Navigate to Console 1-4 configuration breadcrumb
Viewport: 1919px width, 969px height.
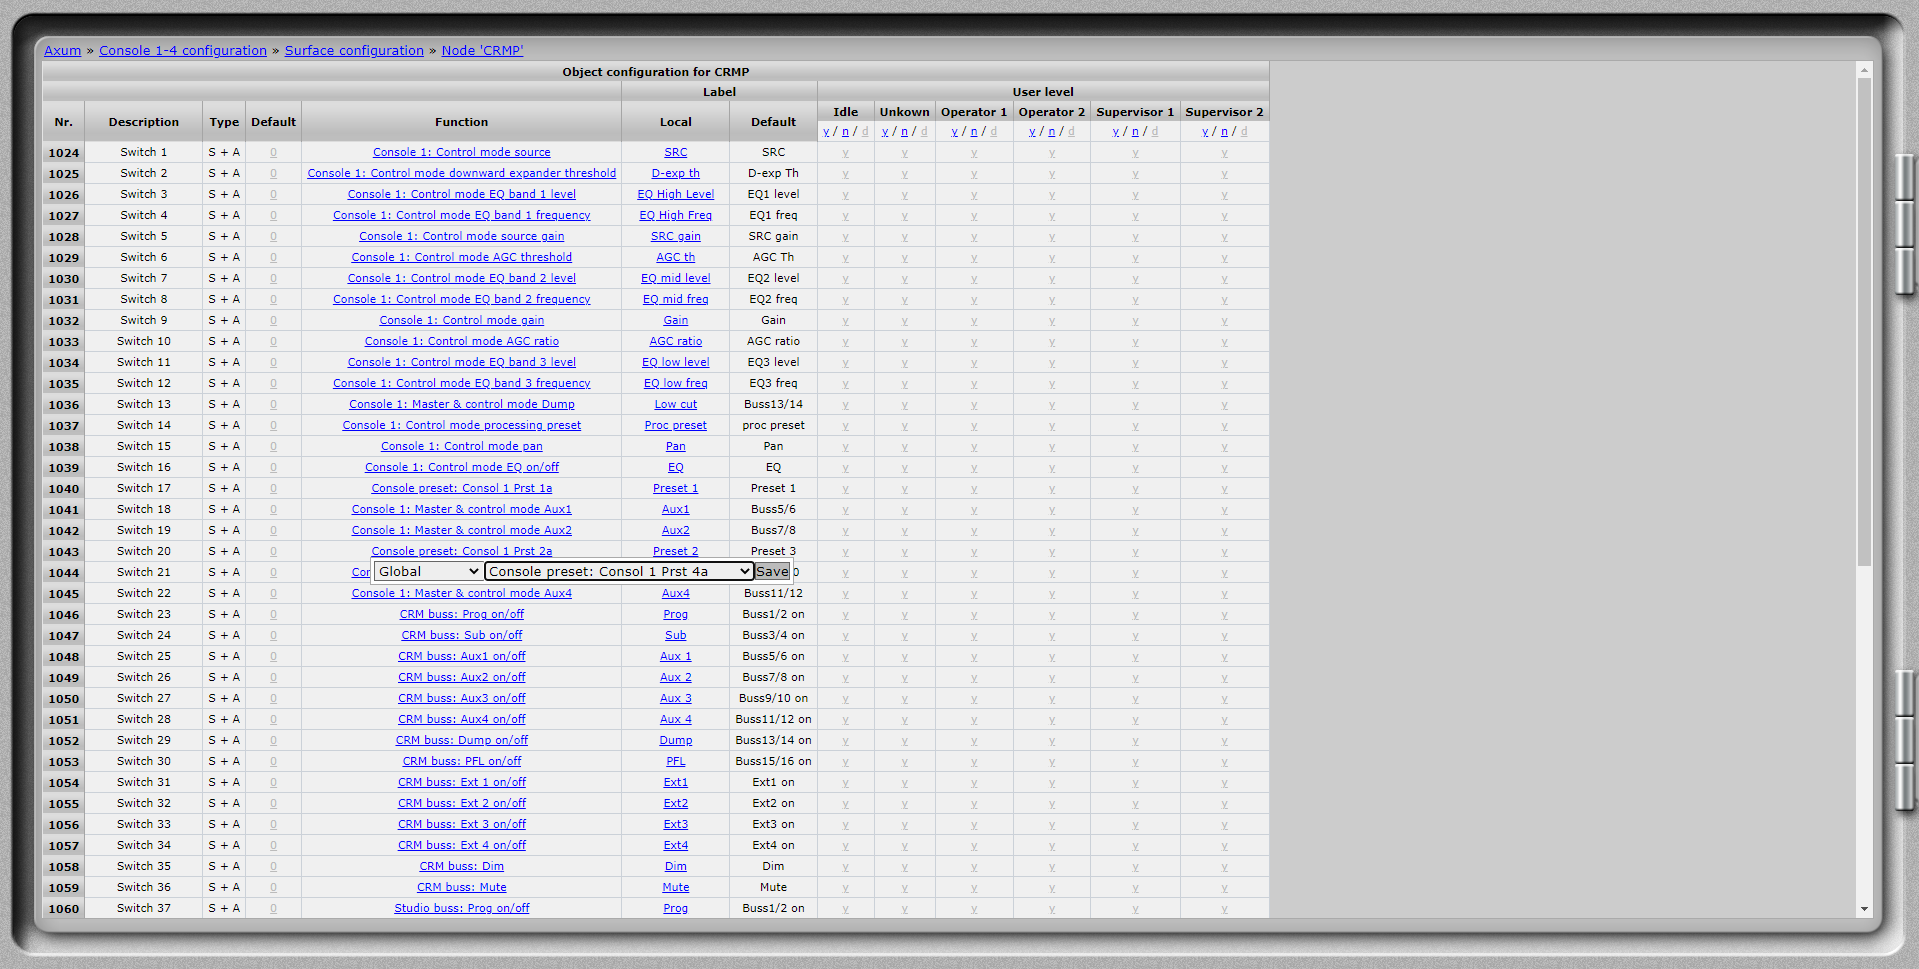pyautogui.click(x=183, y=51)
